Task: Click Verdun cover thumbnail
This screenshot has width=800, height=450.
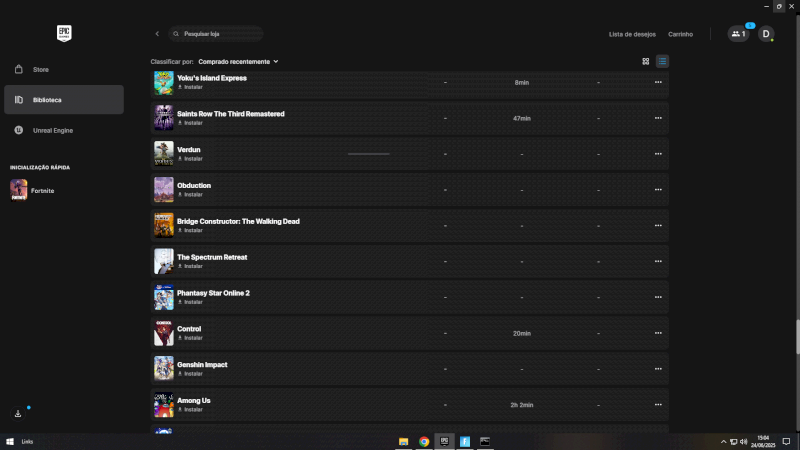Action: tap(164, 154)
